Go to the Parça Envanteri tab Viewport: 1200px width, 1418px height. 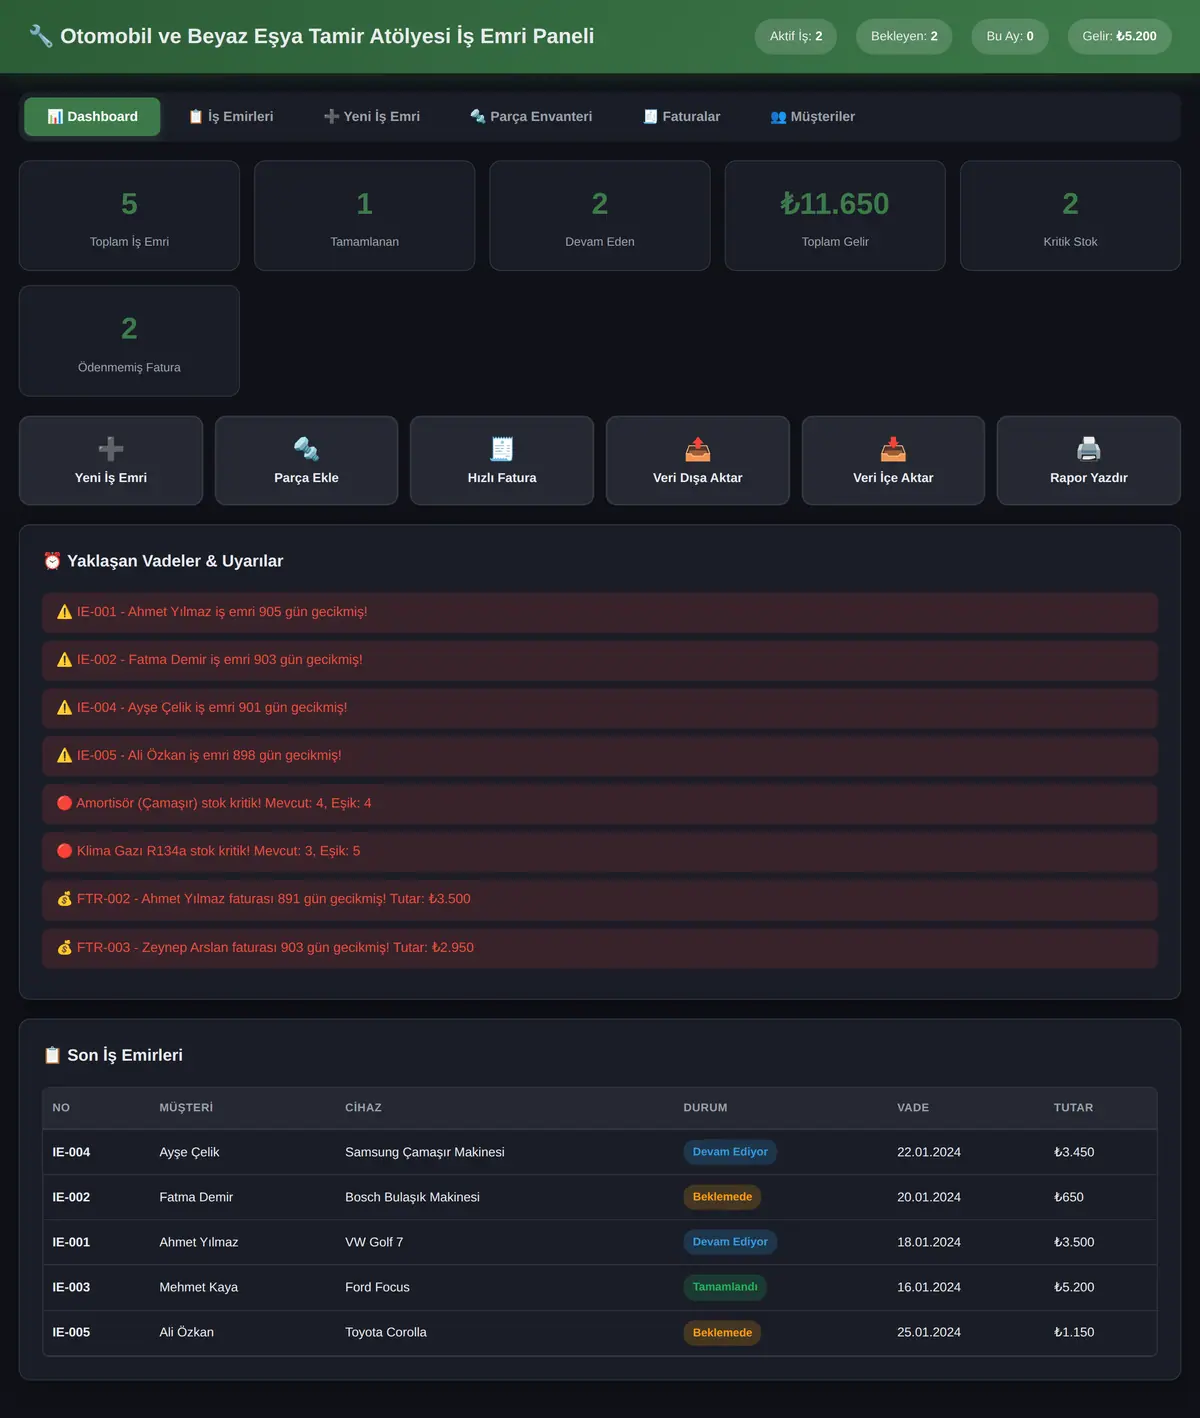tap(531, 117)
